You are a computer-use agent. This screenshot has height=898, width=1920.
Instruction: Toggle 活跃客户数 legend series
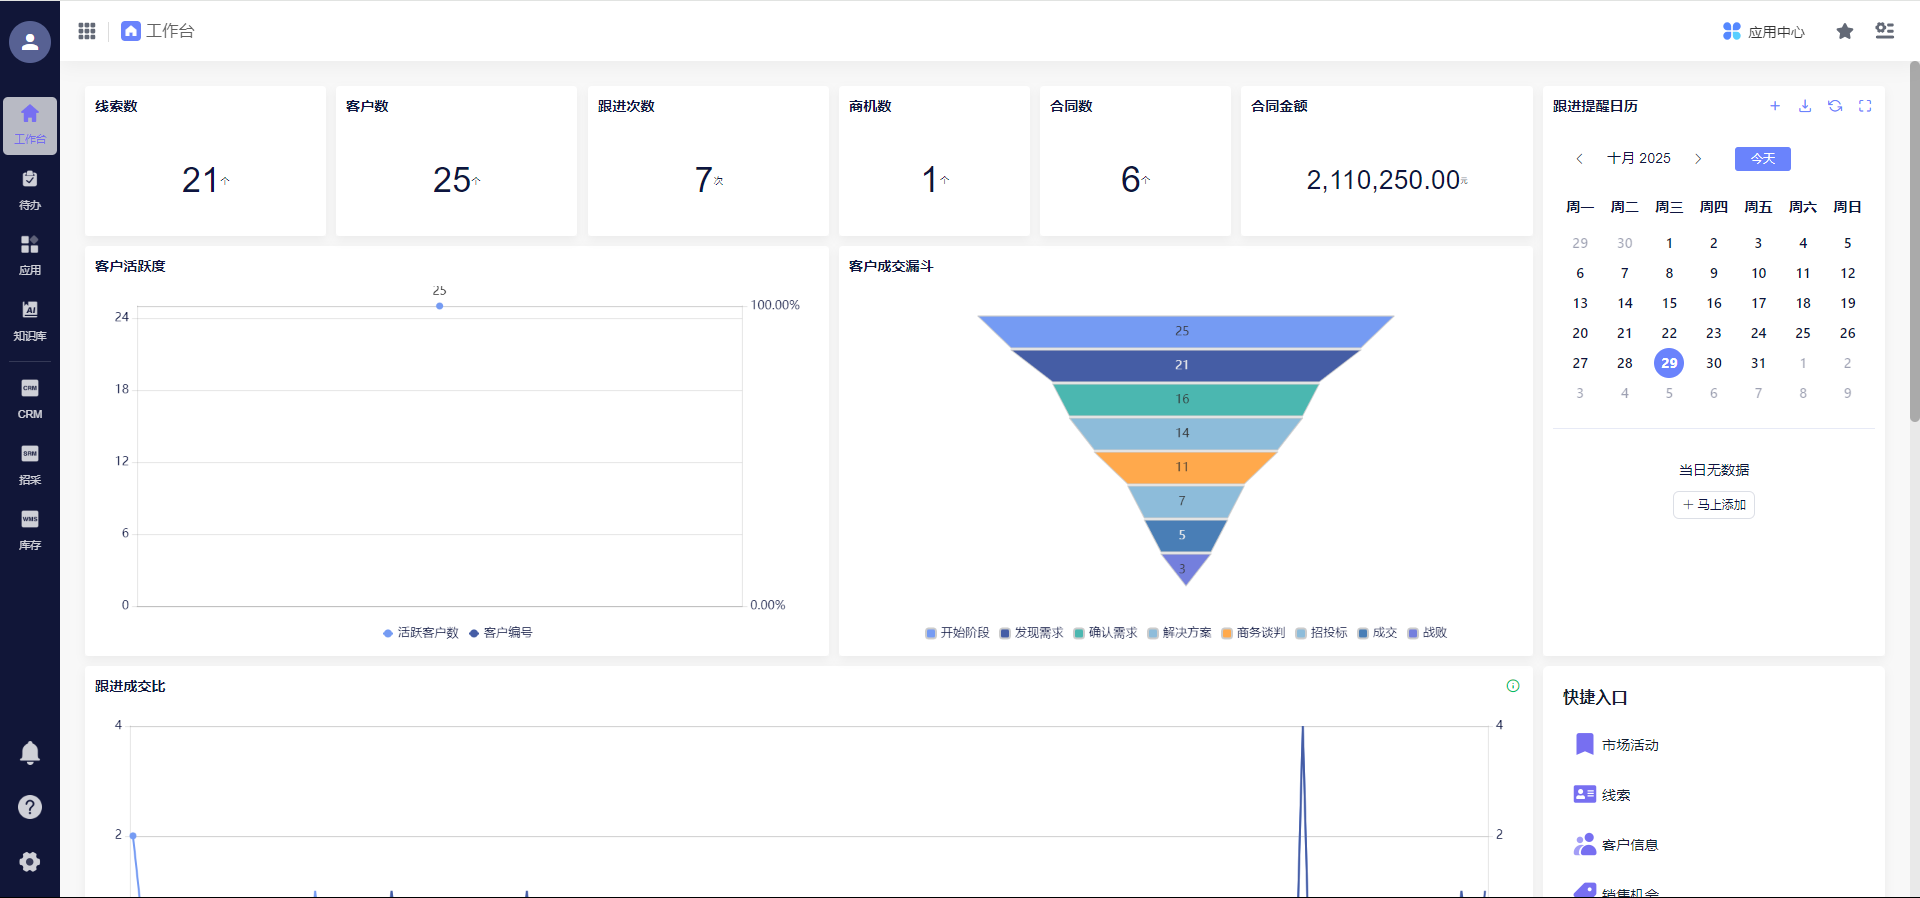[421, 633]
